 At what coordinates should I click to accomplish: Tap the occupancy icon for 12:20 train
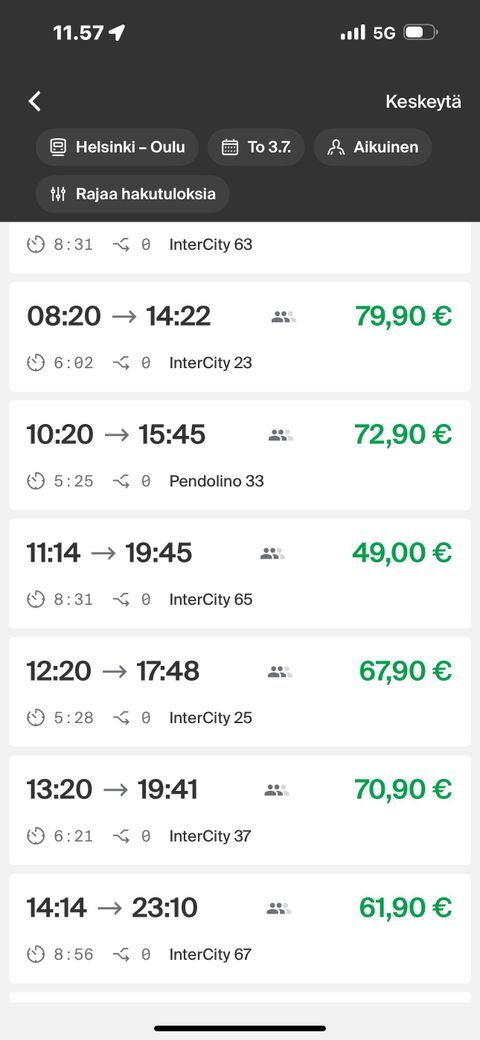coord(280,672)
